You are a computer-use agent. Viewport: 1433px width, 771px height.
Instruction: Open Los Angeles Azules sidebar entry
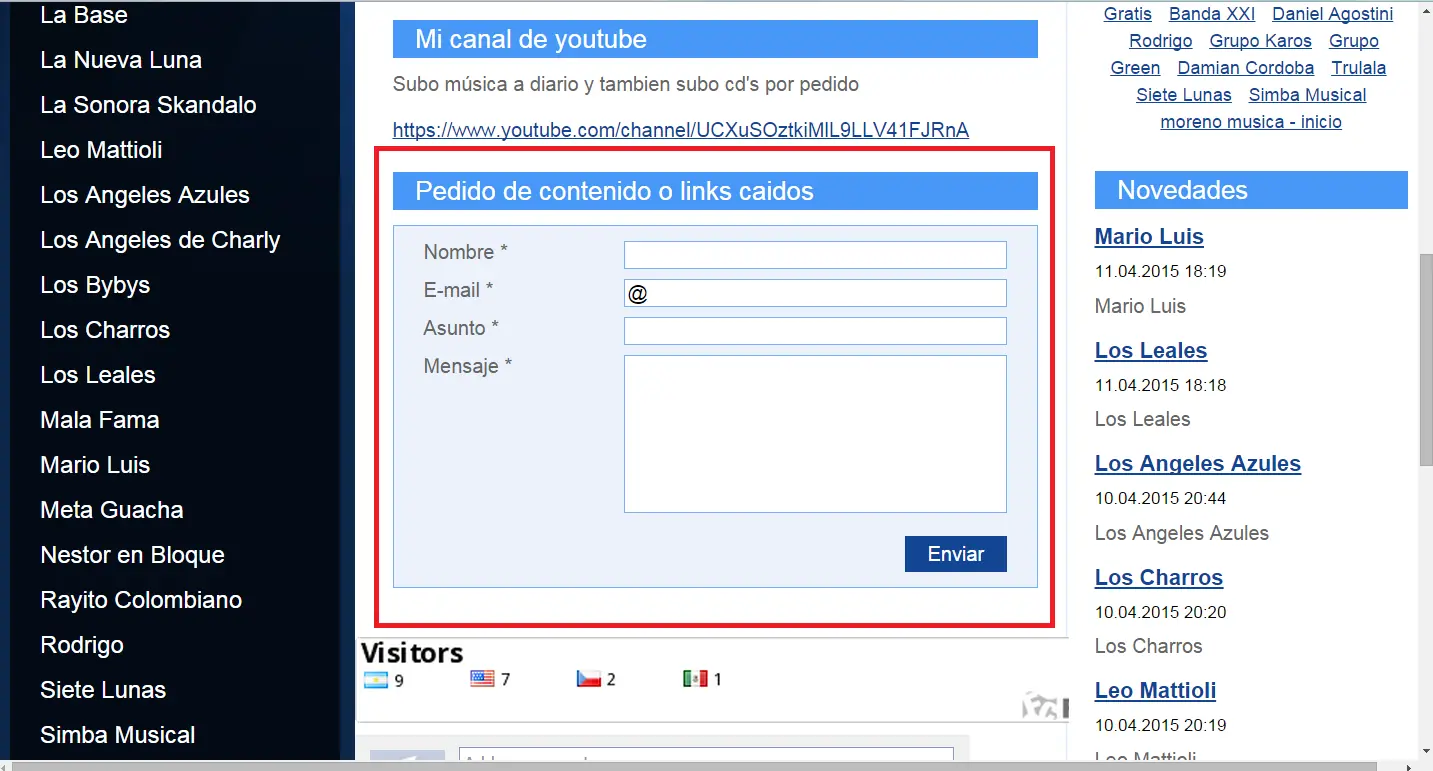(145, 195)
